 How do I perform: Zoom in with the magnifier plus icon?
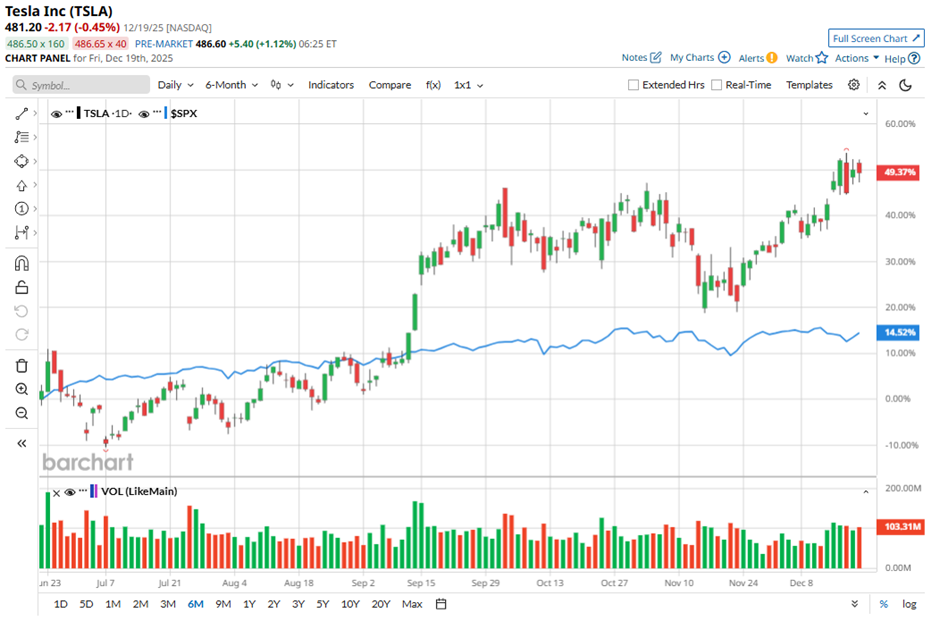[x=21, y=389]
